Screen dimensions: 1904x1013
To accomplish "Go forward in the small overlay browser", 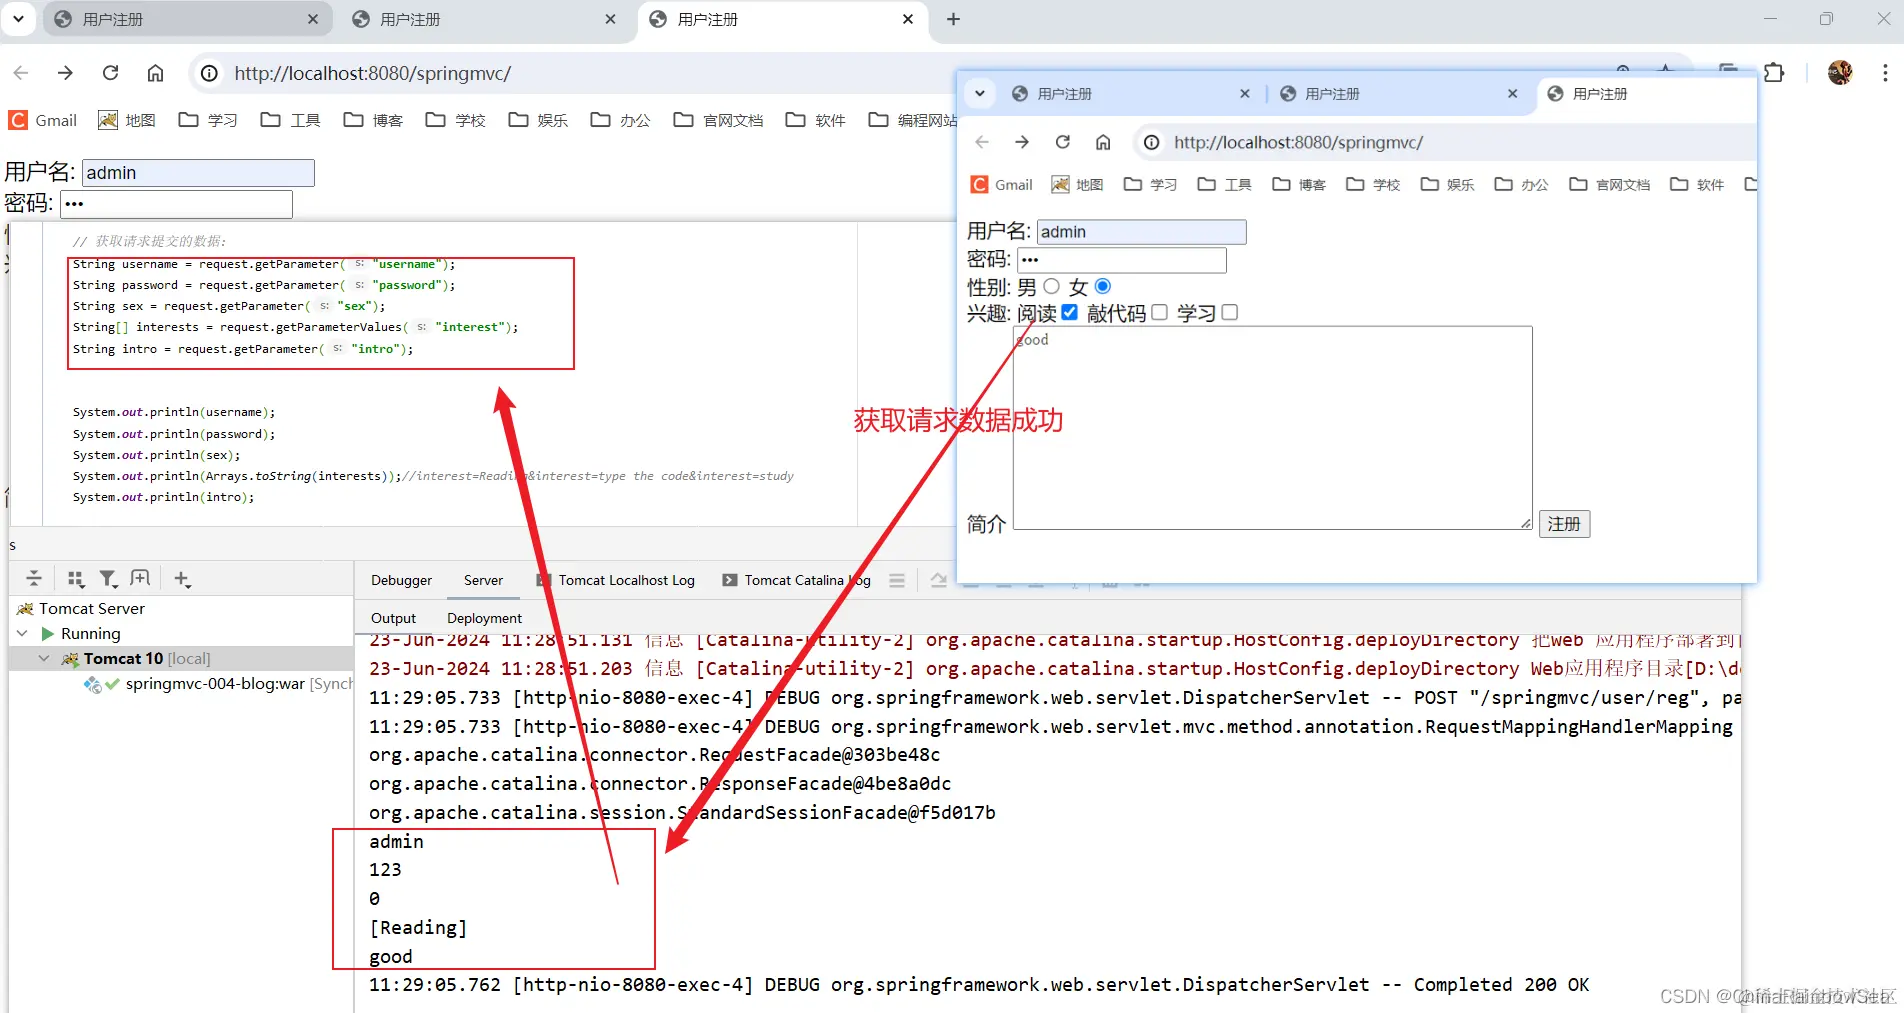I will tap(1022, 142).
